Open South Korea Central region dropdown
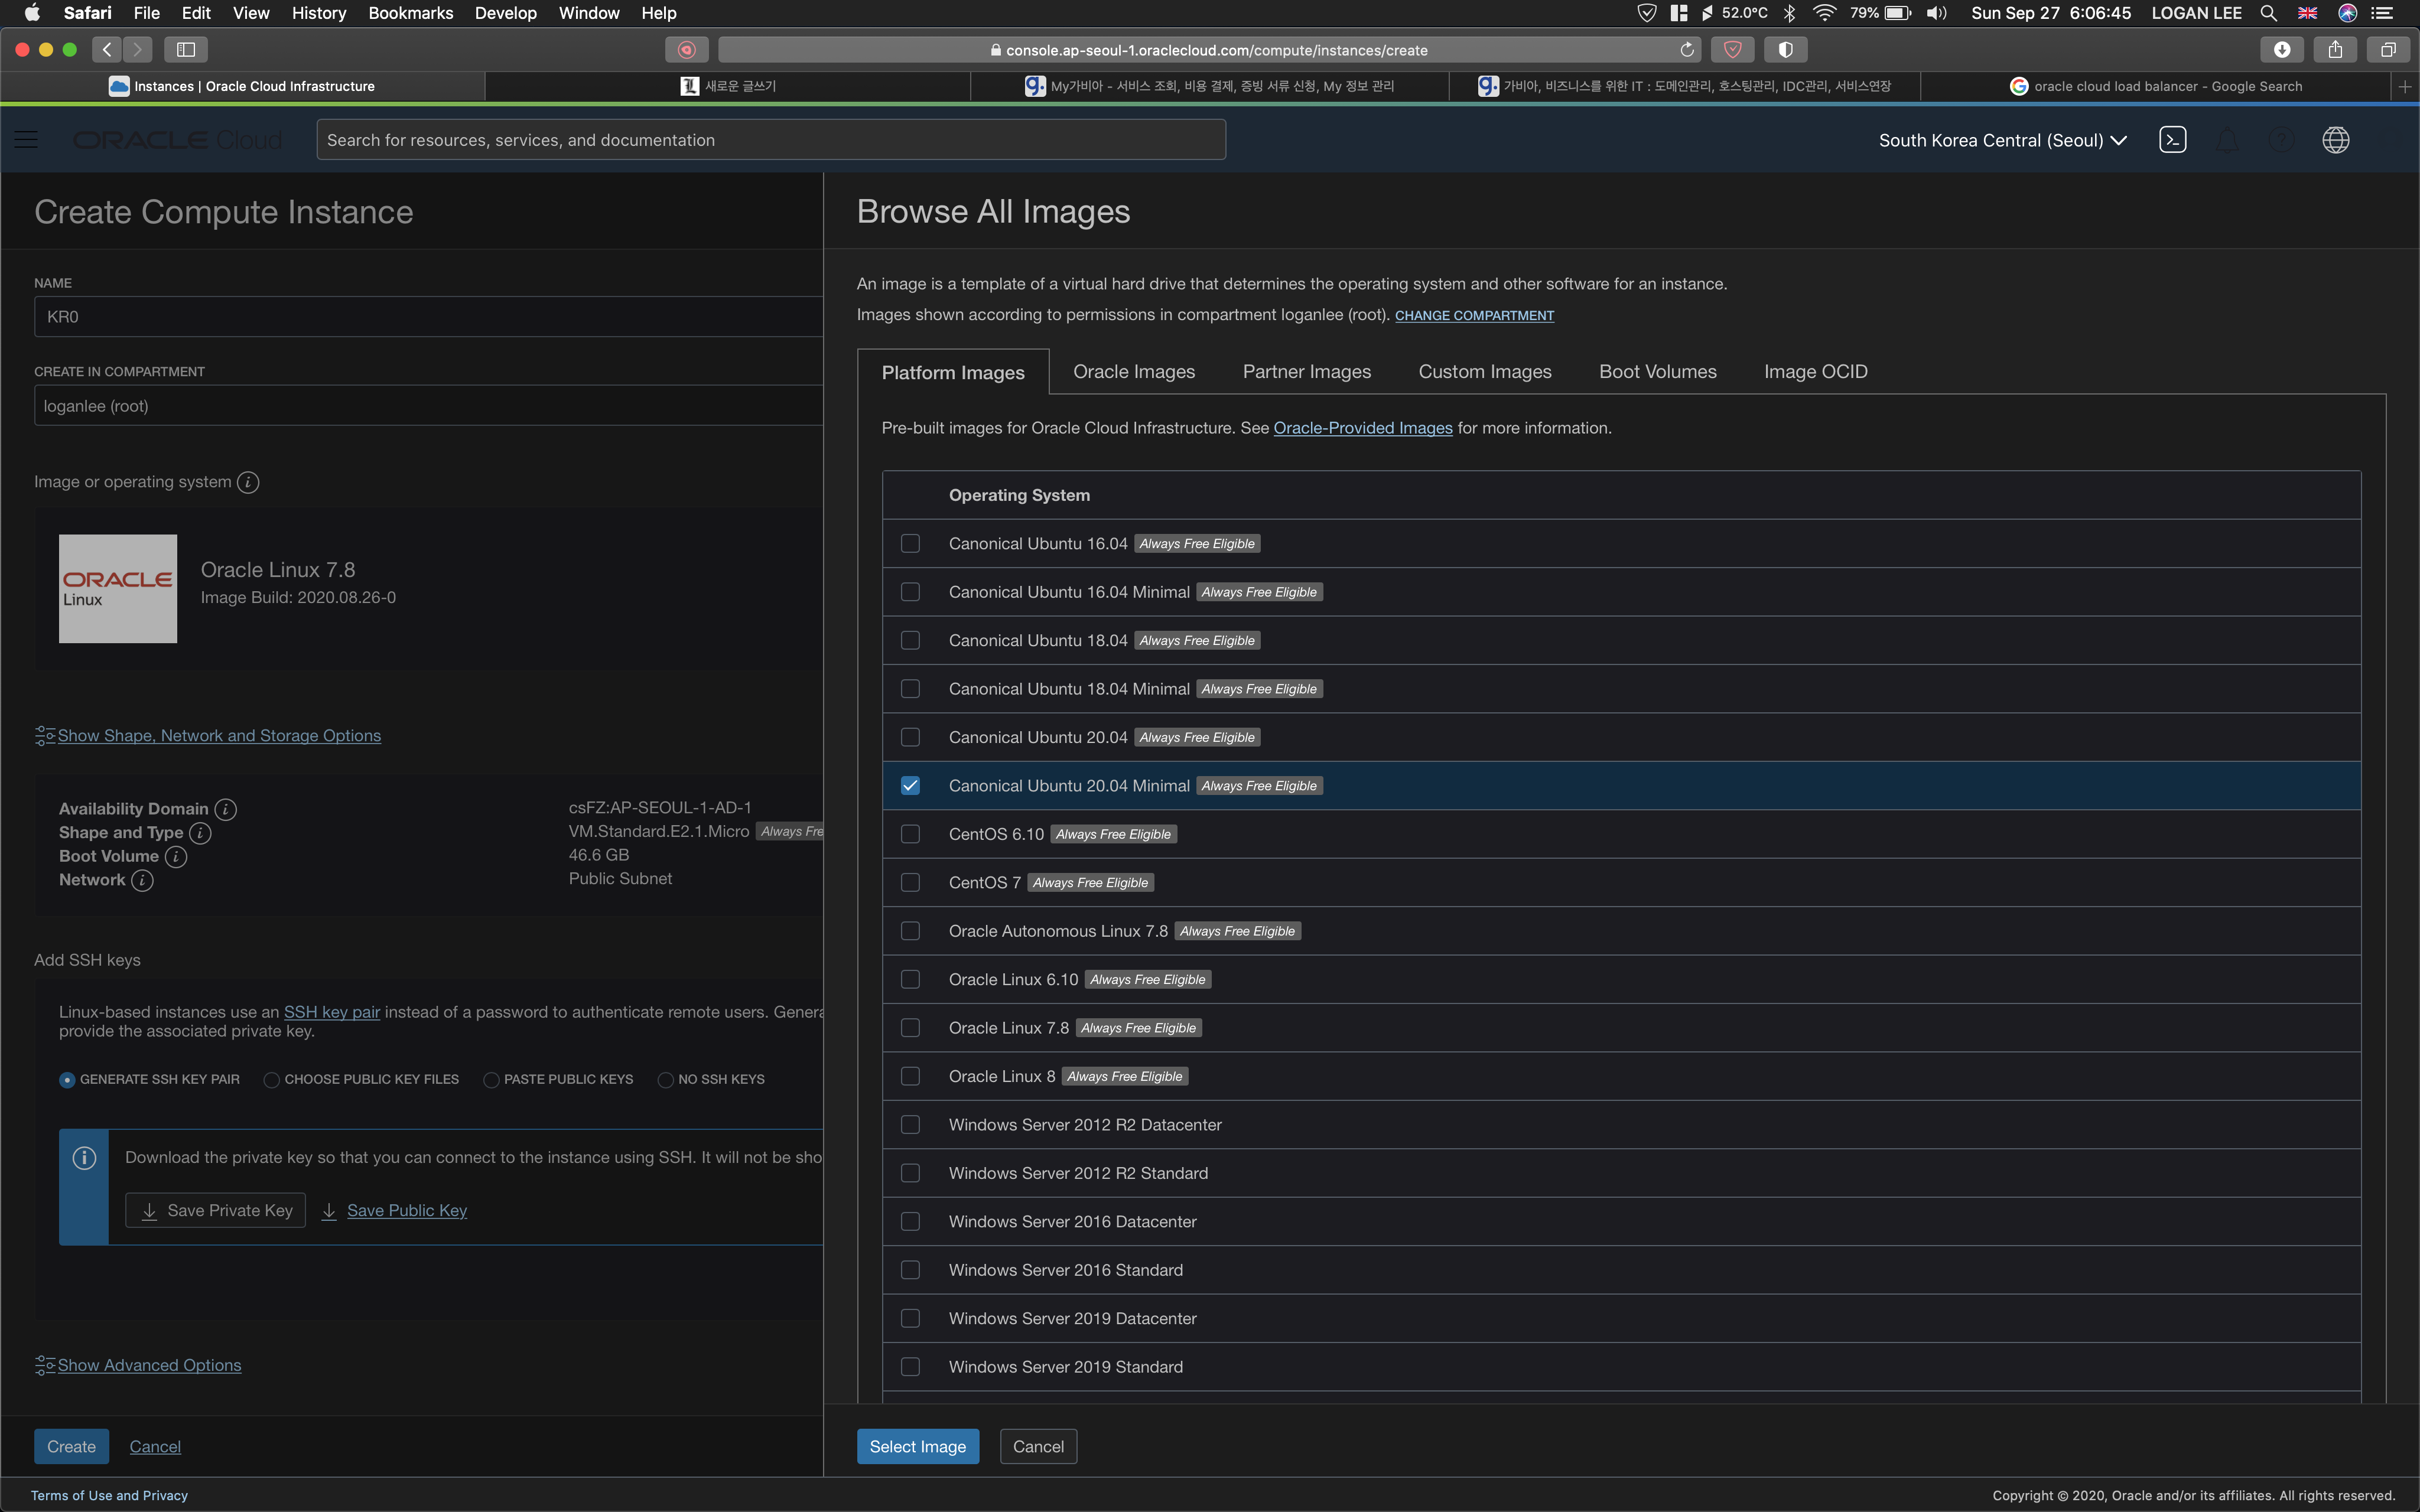 click(x=2002, y=140)
